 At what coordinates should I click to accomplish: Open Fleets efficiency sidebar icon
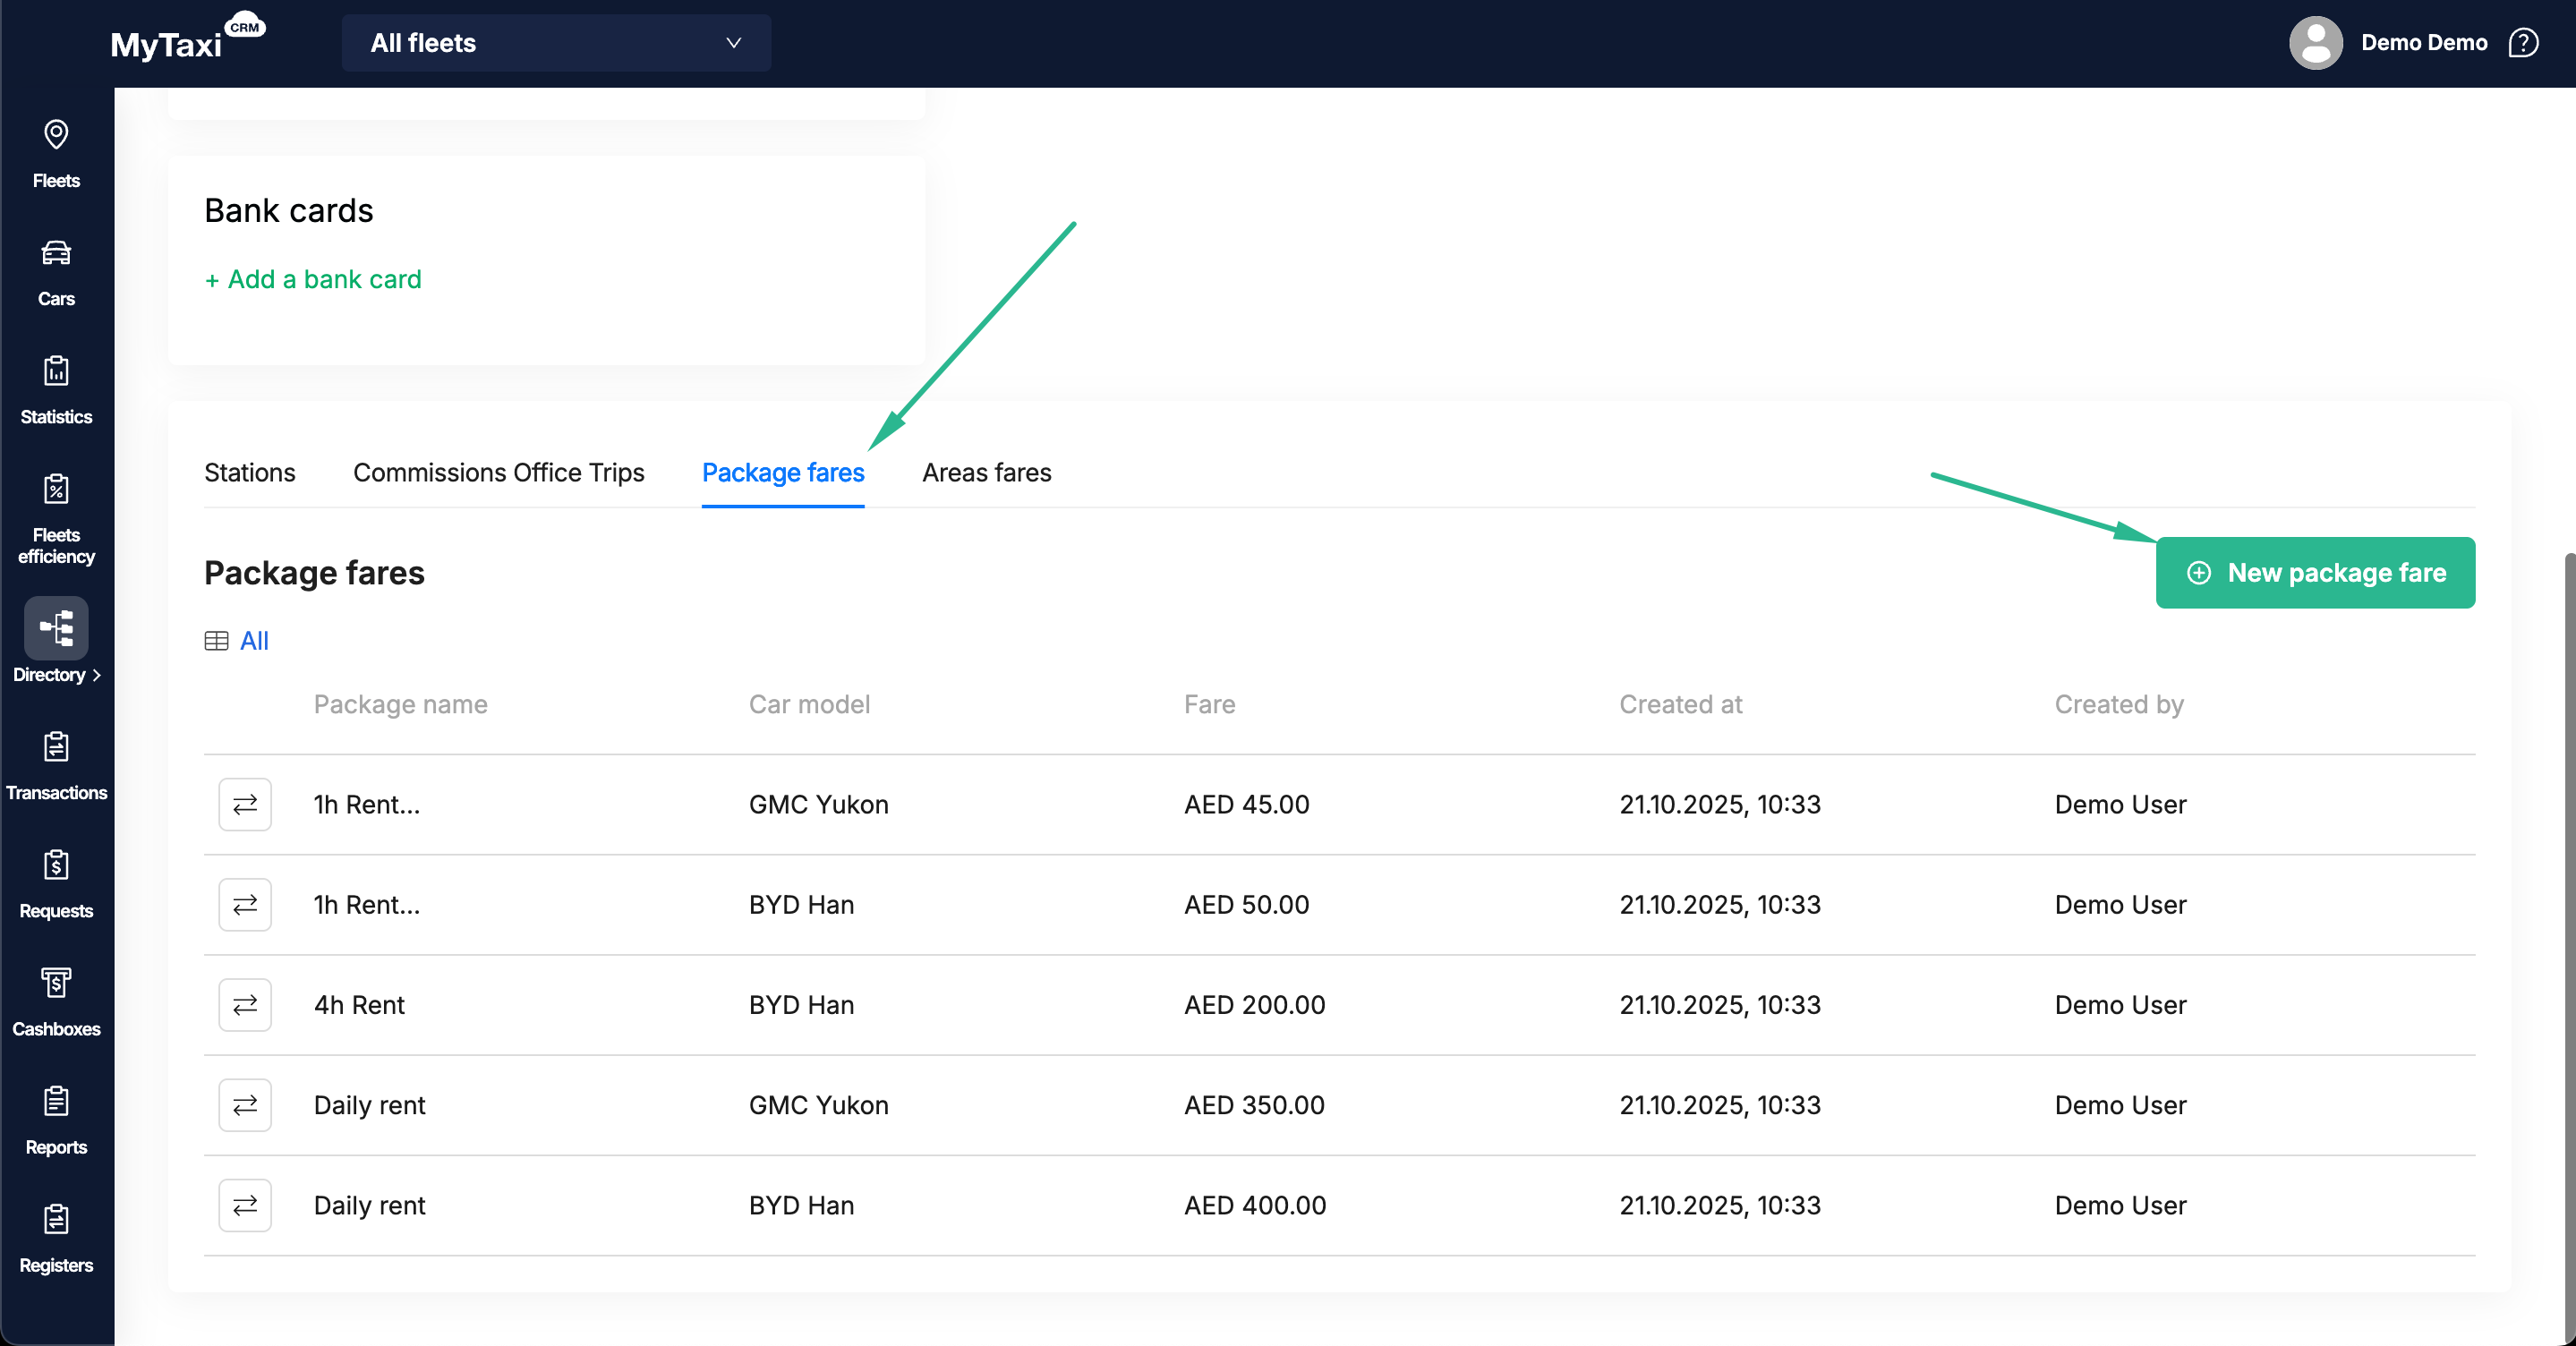click(56, 489)
